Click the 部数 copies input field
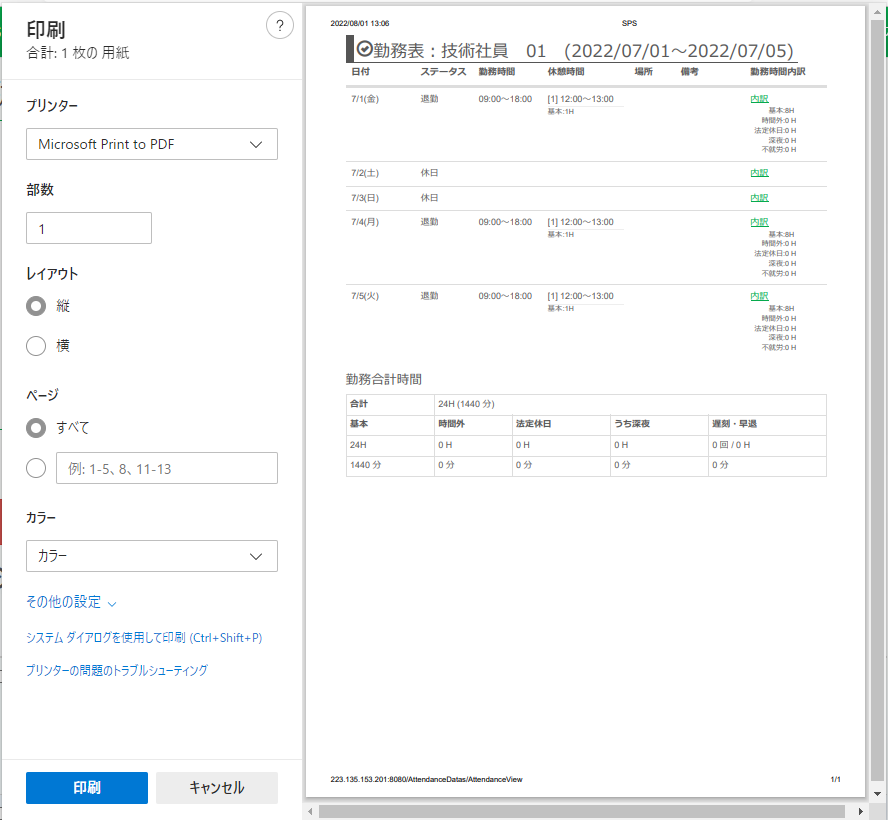 [89, 228]
